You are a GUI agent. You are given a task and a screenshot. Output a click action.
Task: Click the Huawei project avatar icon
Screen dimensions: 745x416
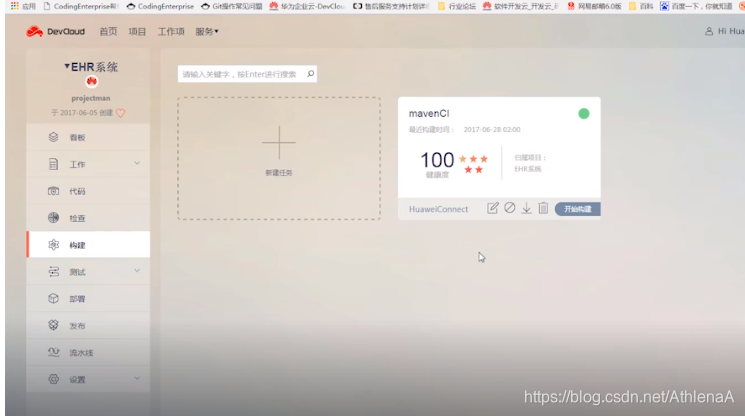point(91,82)
